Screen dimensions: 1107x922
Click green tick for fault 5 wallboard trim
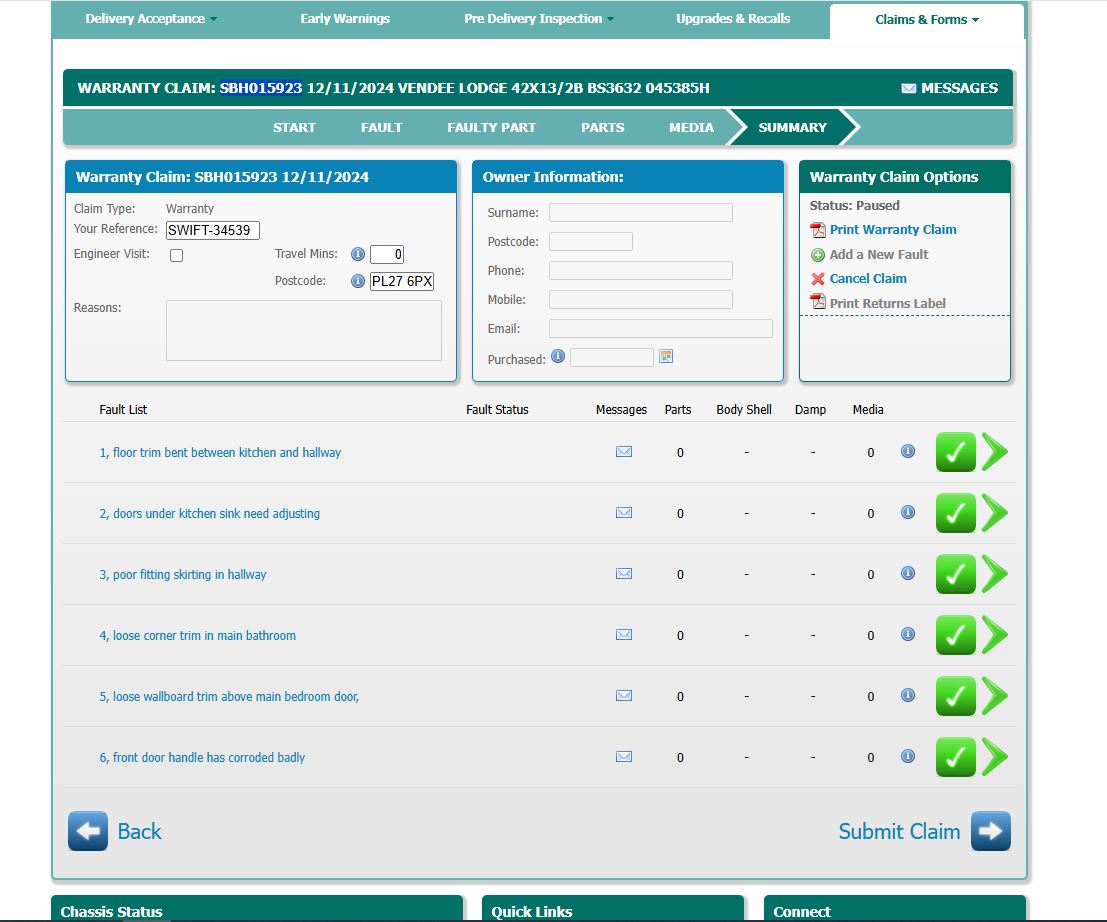pyautogui.click(x=955, y=696)
